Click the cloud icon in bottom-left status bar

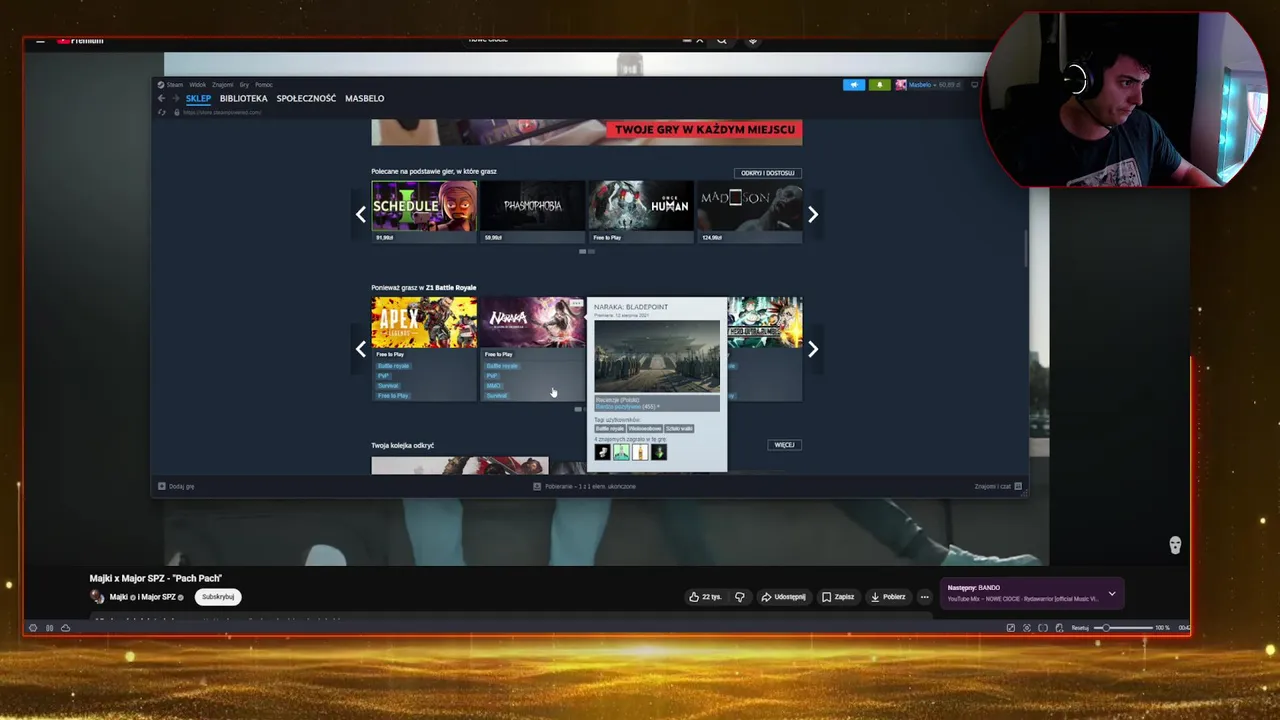tap(65, 628)
